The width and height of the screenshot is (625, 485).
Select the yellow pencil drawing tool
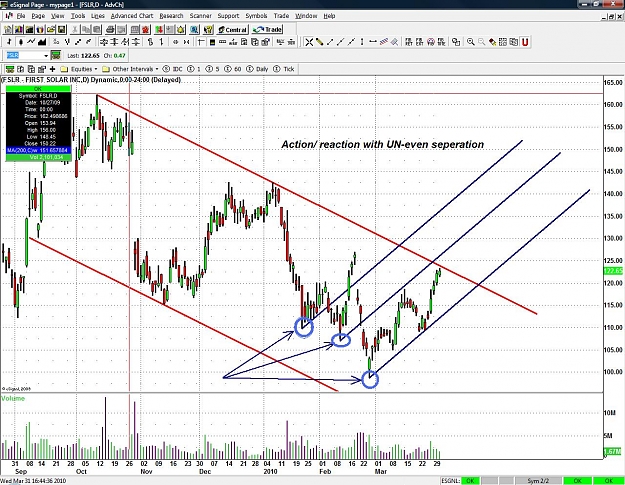coord(319,42)
